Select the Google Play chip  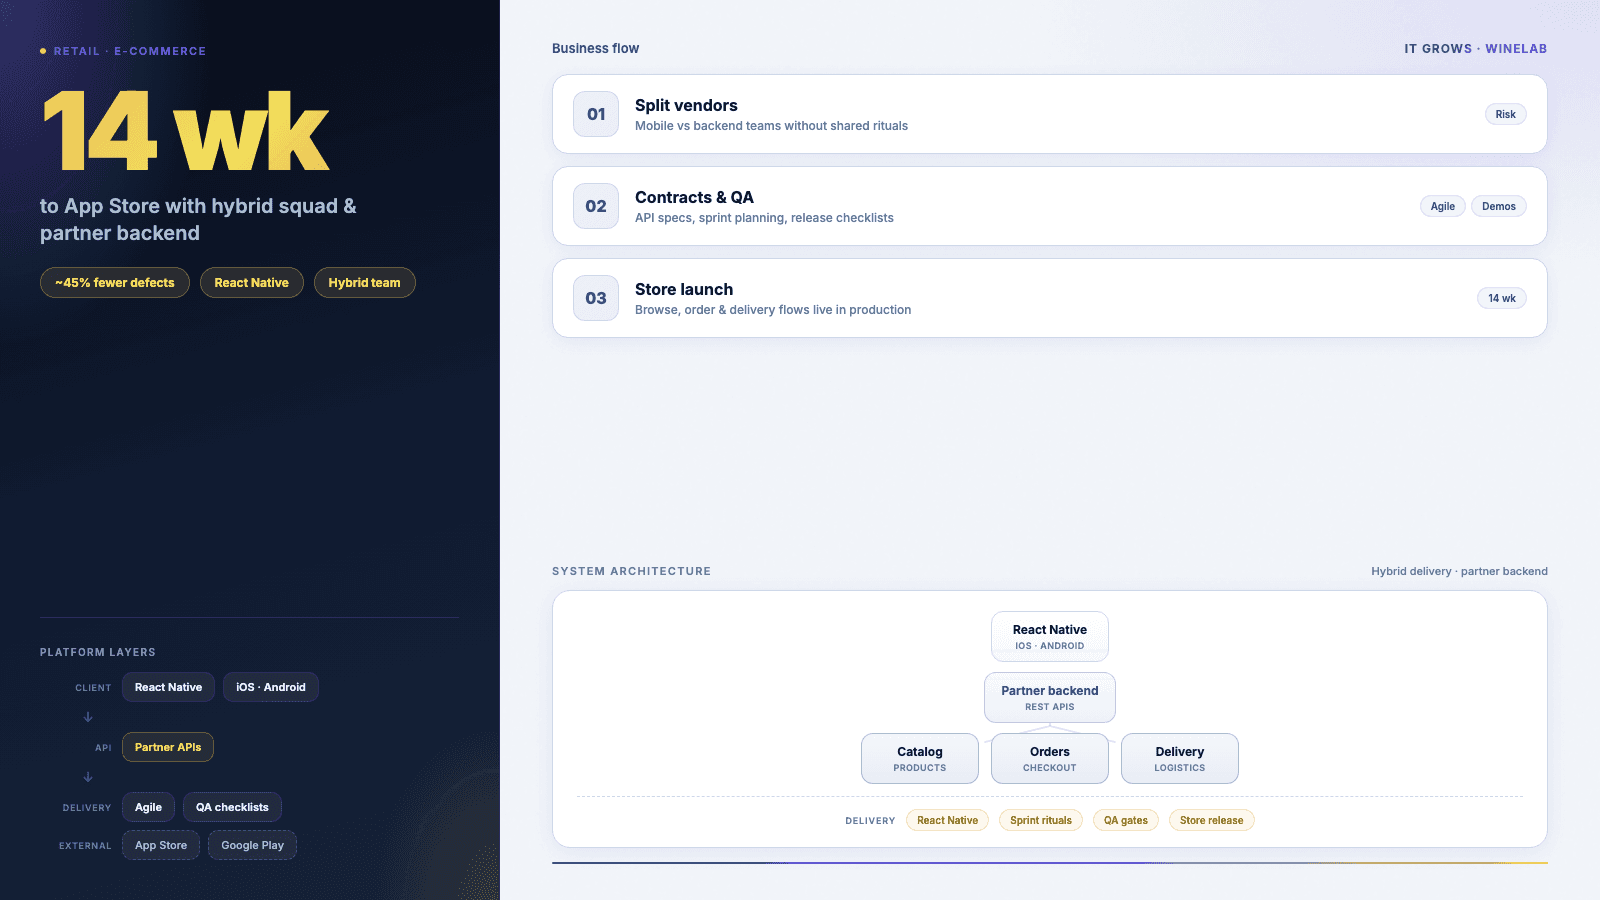(x=252, y=845)
